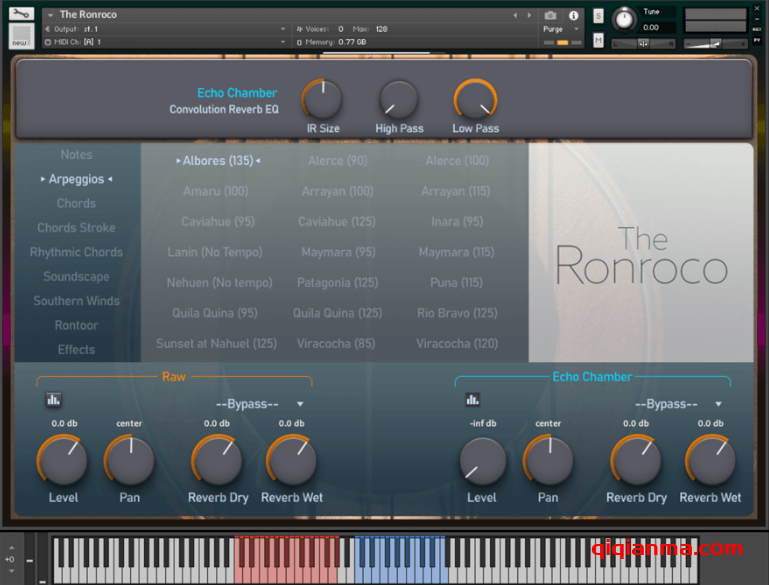769x585 pixels.
Task: Choose the Patagonia (125) preset
Action: click(x=337, y=283)
